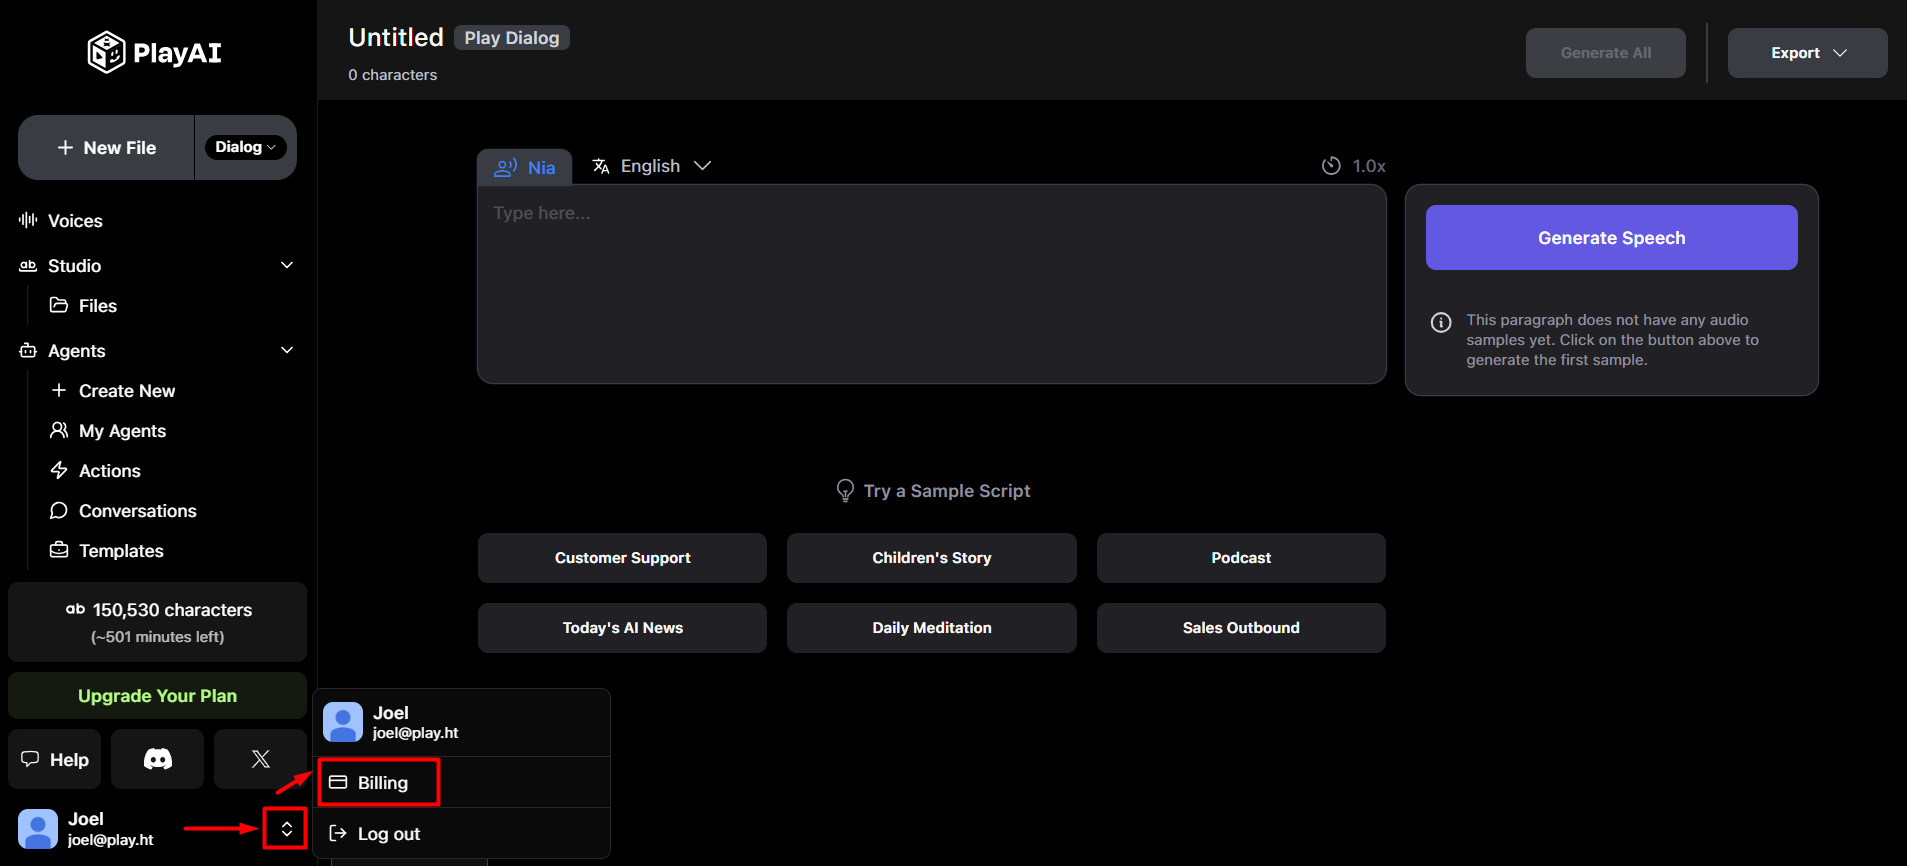Click the My Agents people icon

pos(59,430)
